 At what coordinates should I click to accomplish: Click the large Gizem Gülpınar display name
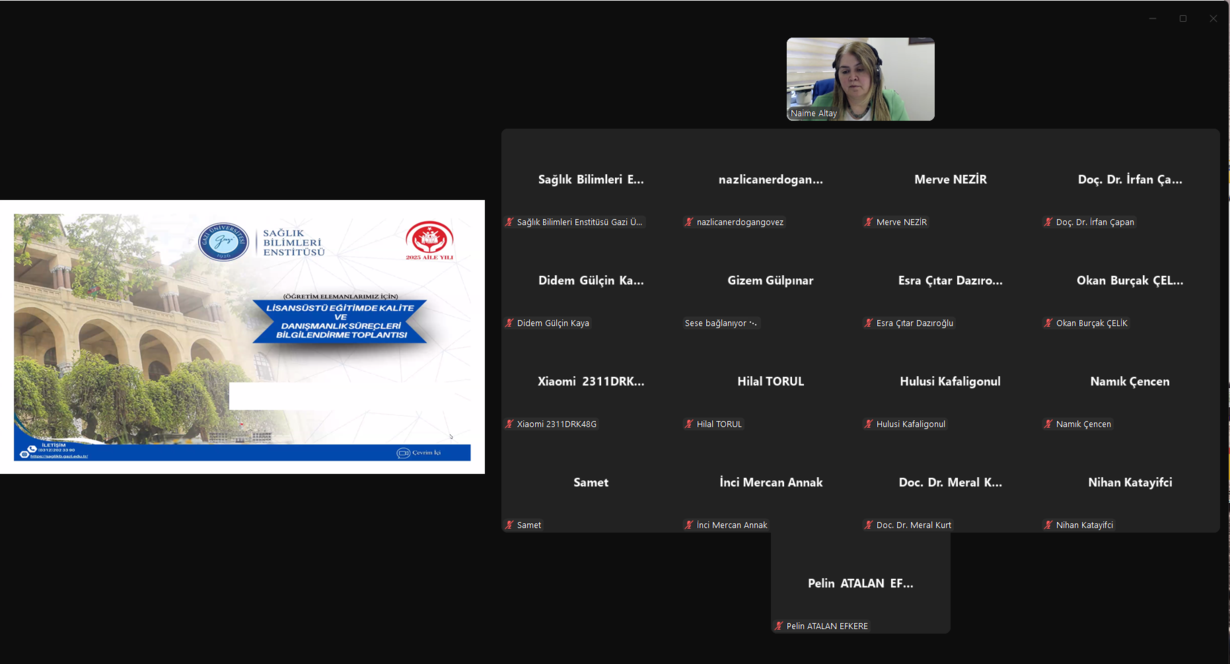point(770,280)
